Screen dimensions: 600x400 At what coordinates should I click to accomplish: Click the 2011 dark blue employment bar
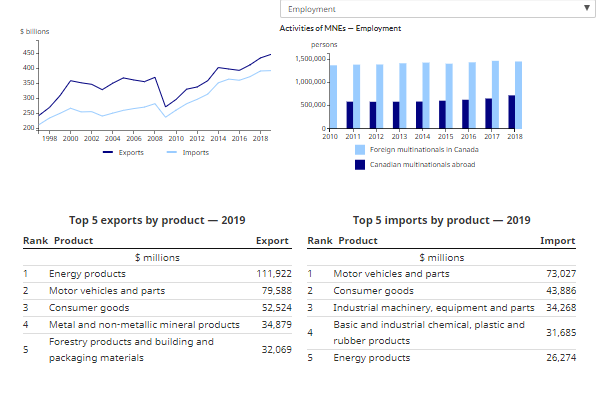(x=350, y=115)
